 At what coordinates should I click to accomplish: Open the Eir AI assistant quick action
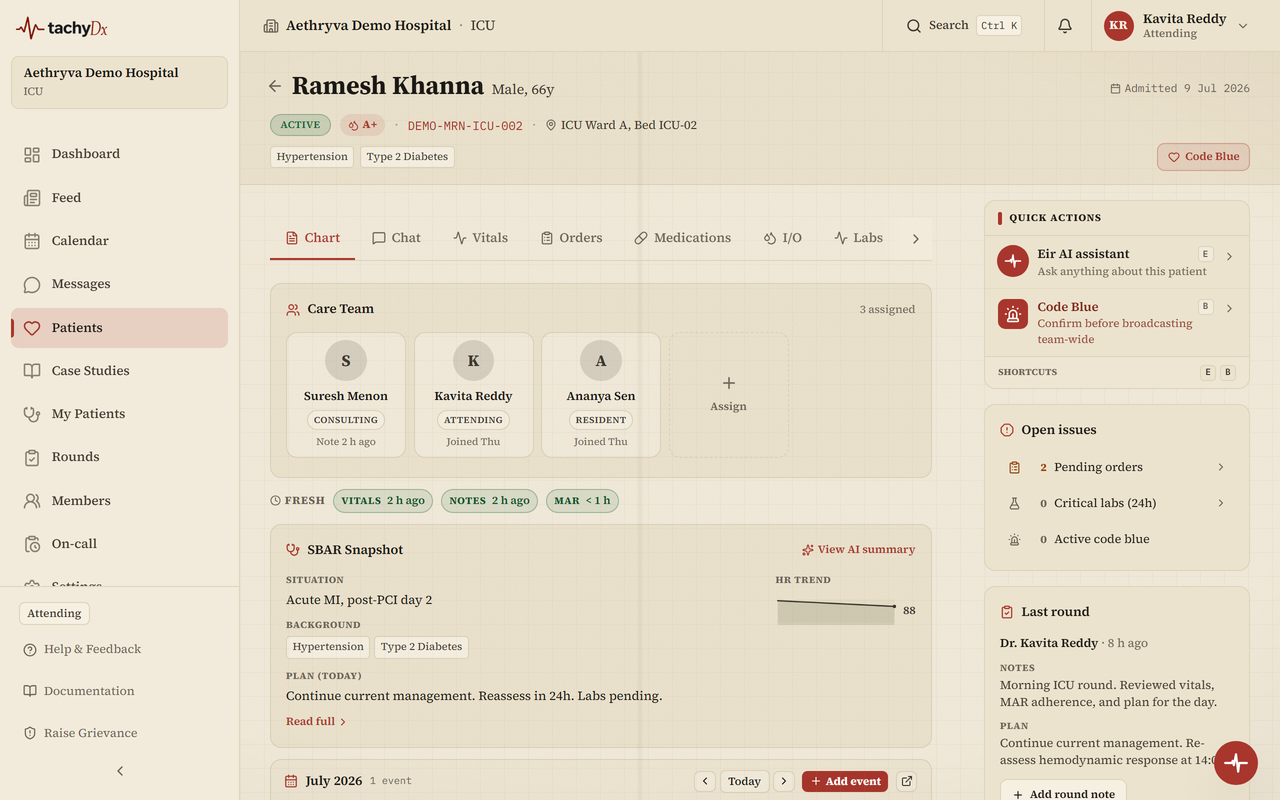[x=1117, y=262]
